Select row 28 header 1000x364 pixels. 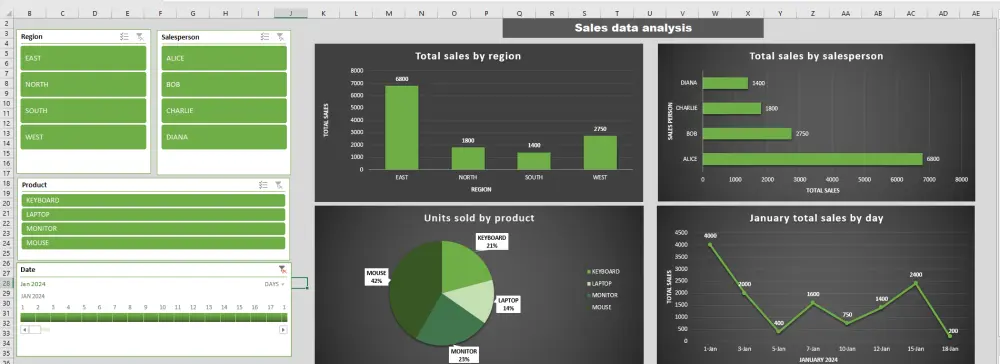(x=6, y=284)
